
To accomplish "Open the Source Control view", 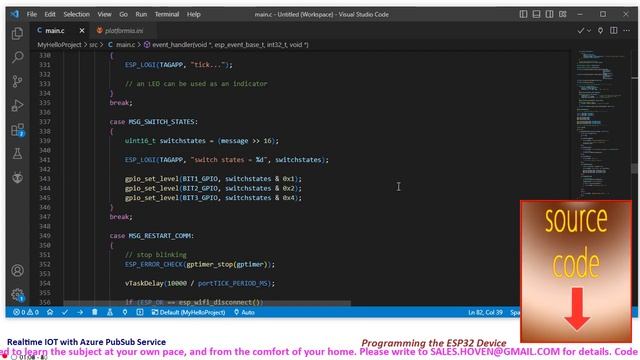I will (x=17, y=81).
